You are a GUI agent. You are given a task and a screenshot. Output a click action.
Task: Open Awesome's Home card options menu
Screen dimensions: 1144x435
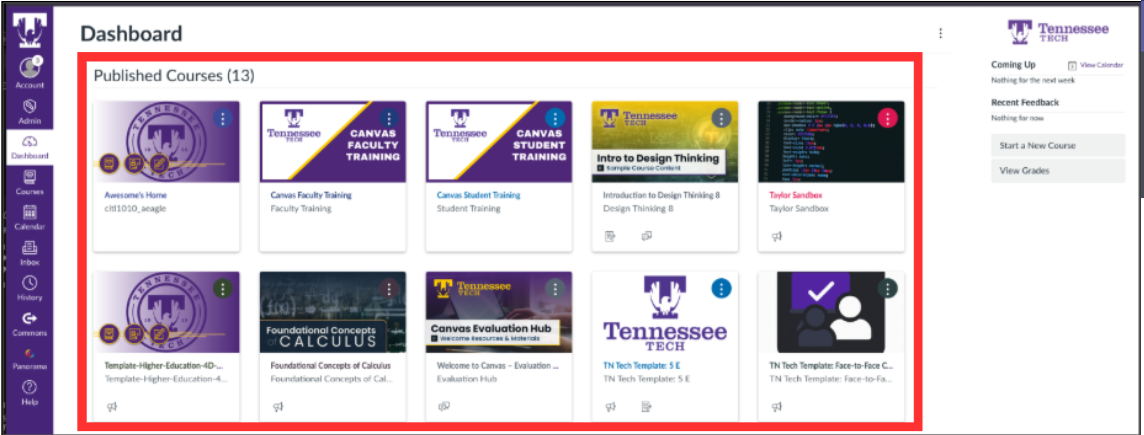point(223,118)
